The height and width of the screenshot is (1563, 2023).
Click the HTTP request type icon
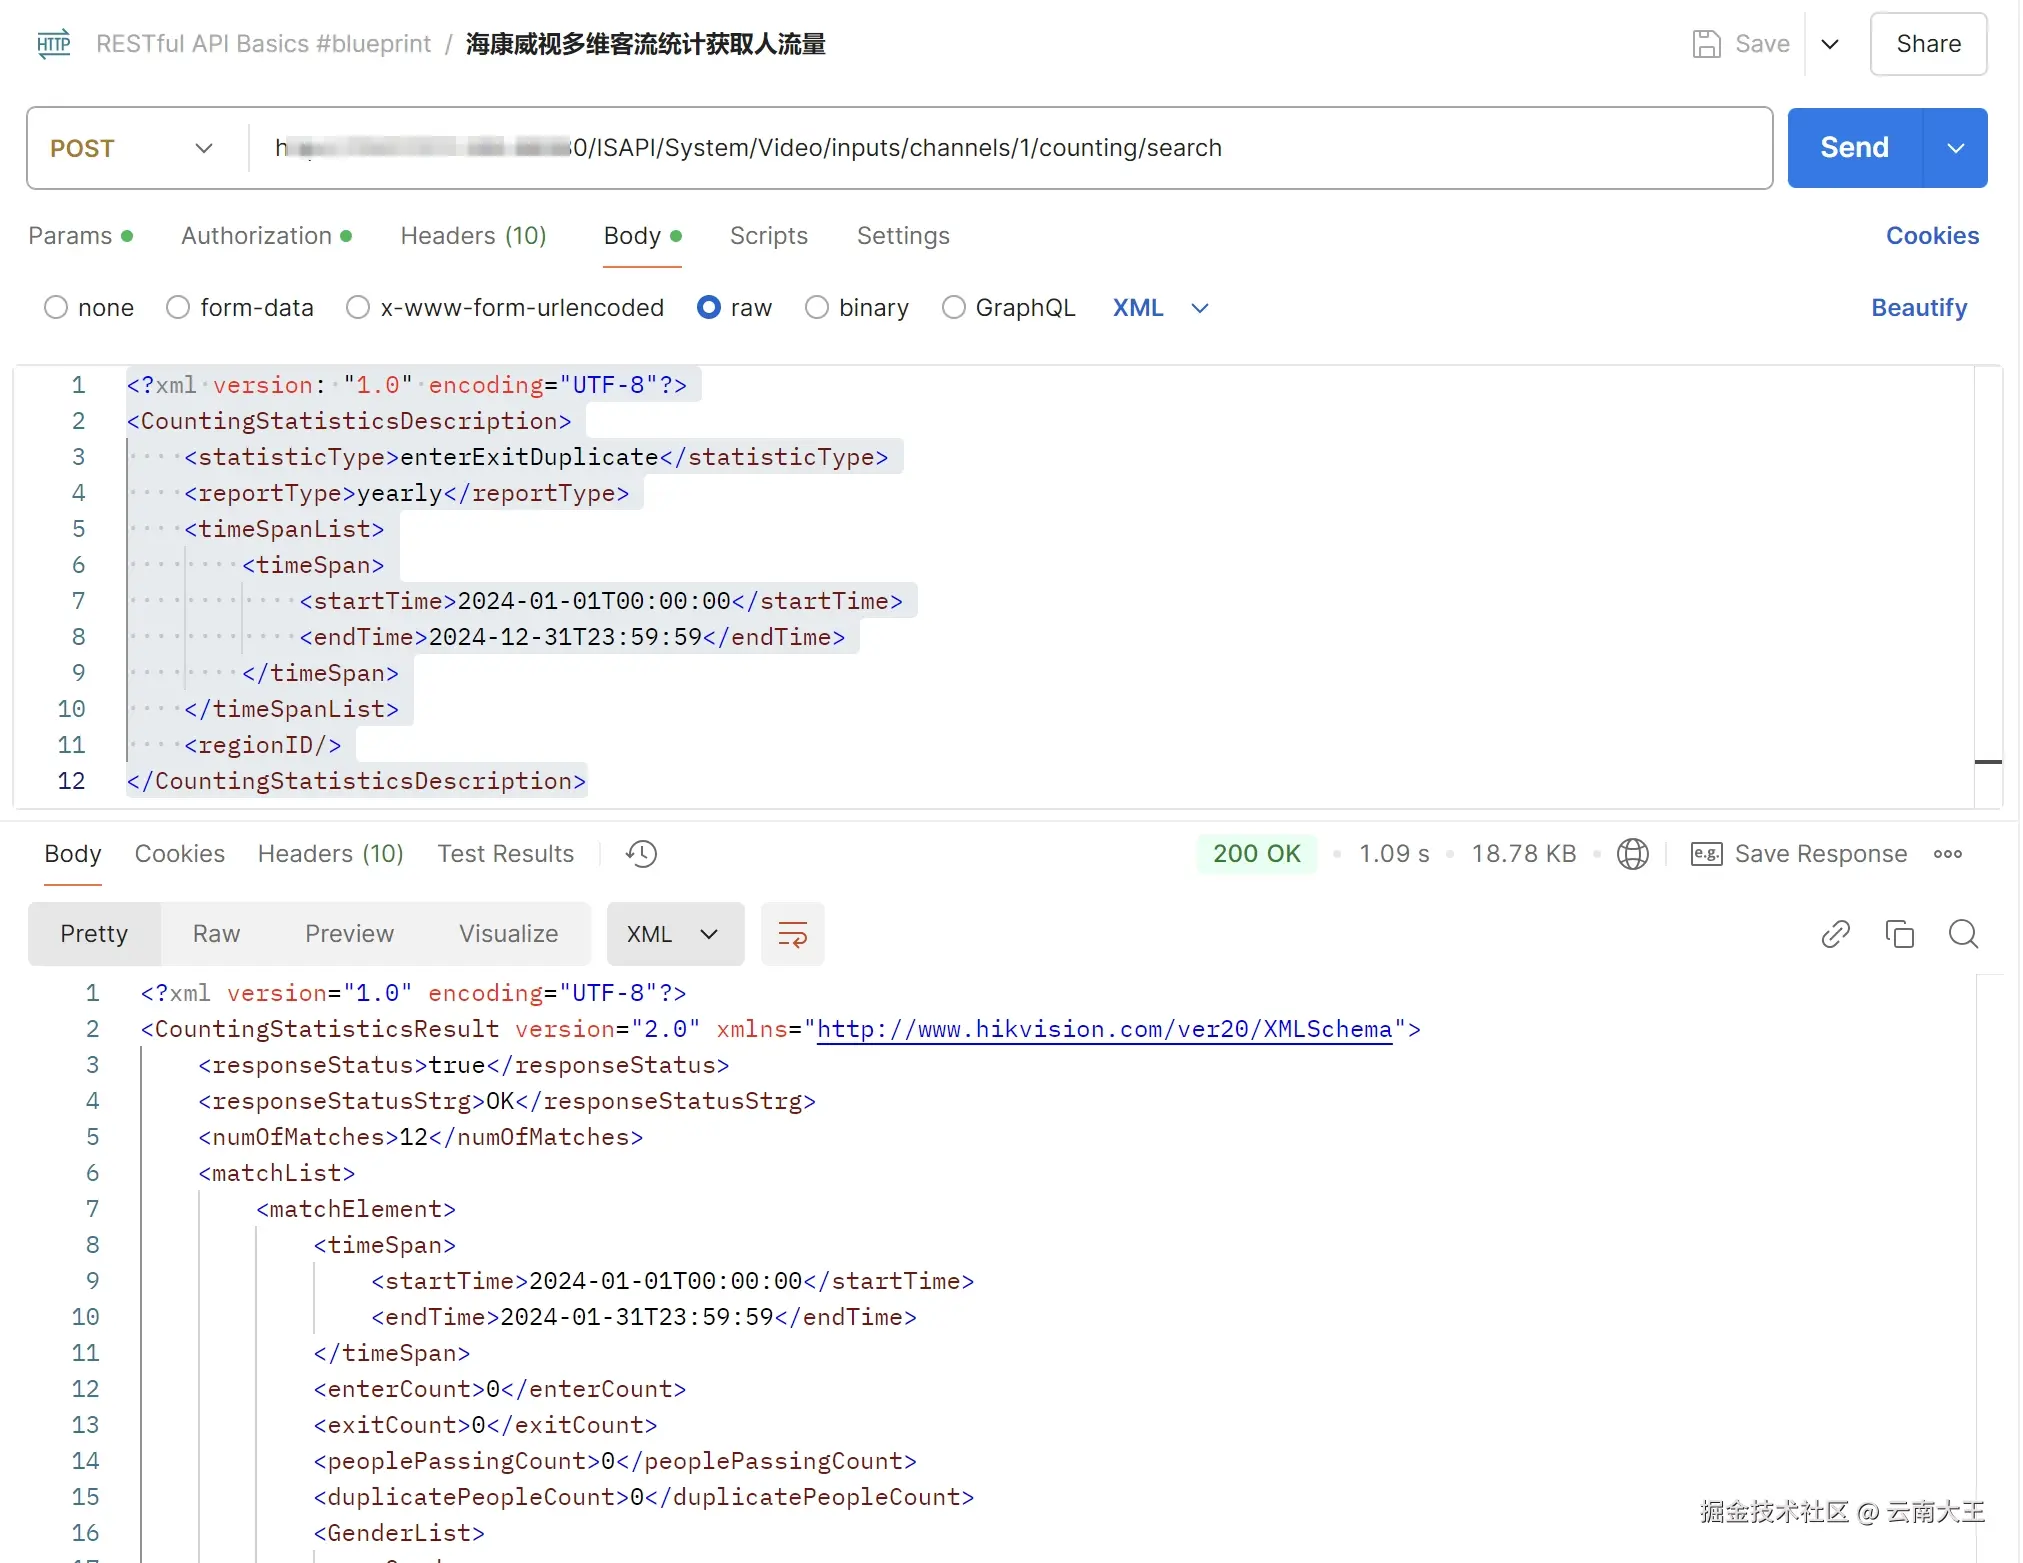[53, 44]
